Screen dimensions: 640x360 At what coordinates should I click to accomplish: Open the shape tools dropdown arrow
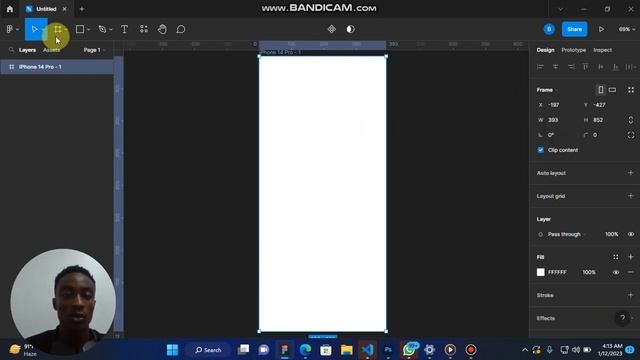tap(89, 30)
